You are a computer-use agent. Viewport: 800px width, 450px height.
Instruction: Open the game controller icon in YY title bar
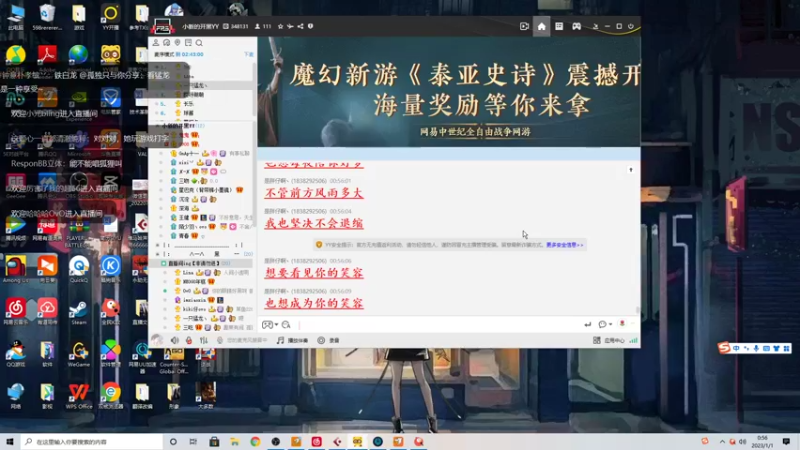[x=577, y=26]
